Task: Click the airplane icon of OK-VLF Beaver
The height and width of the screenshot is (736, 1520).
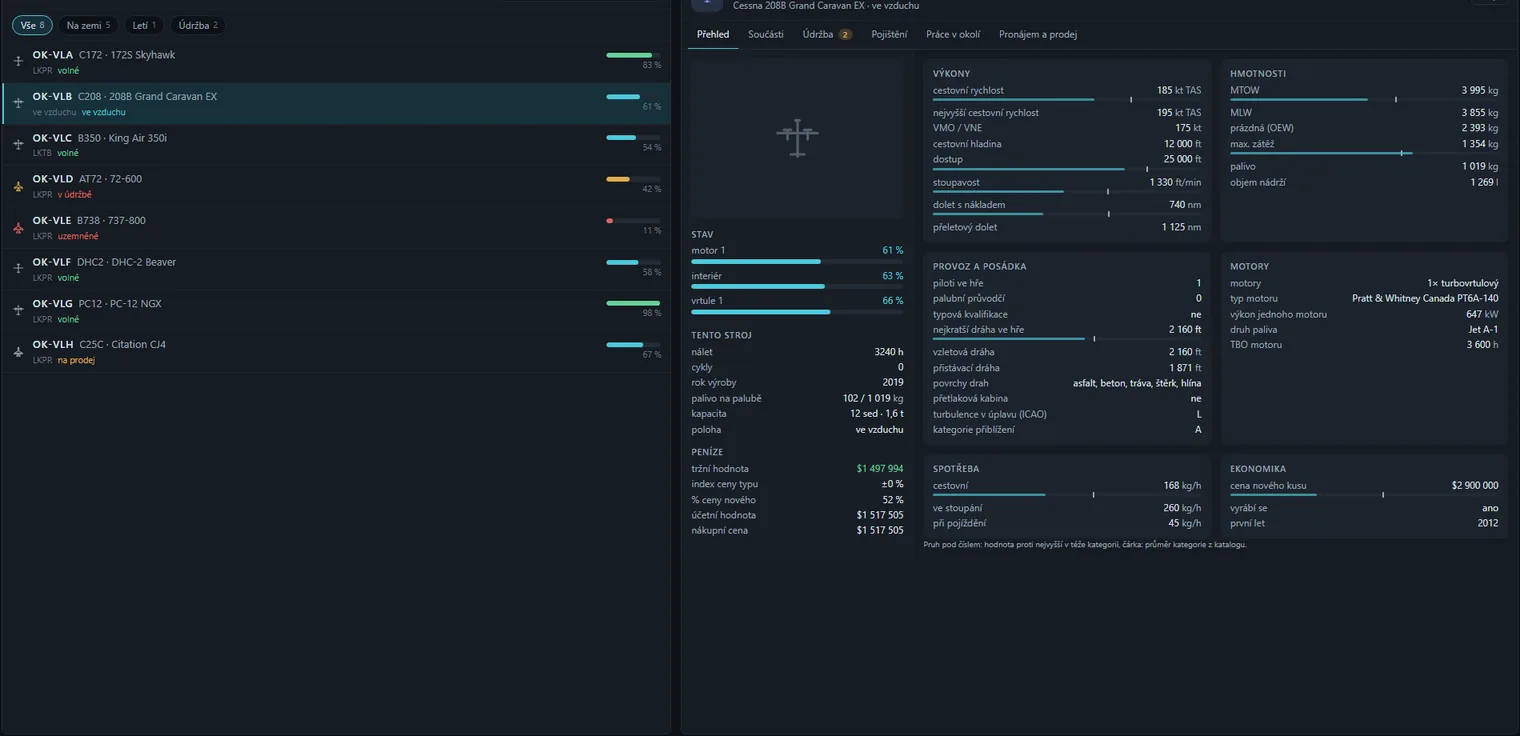Action: tap(18, 269)
